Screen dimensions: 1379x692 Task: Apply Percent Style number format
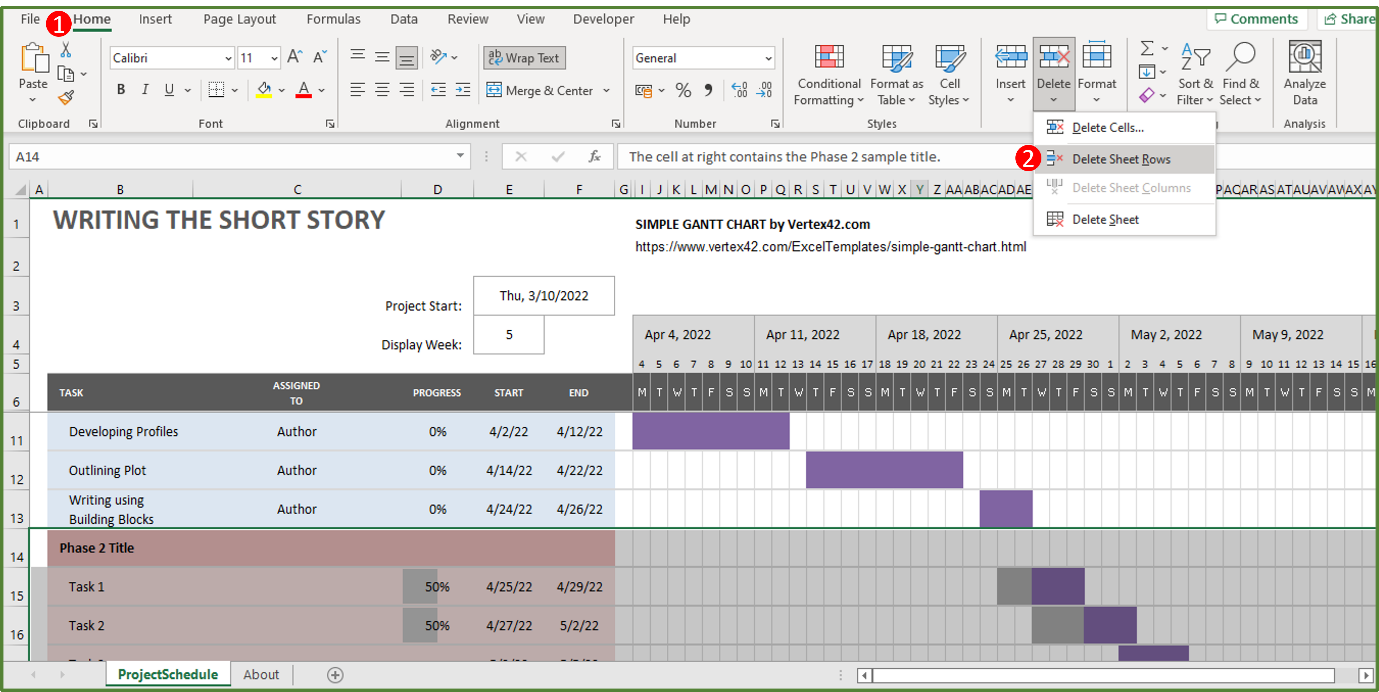685,90
